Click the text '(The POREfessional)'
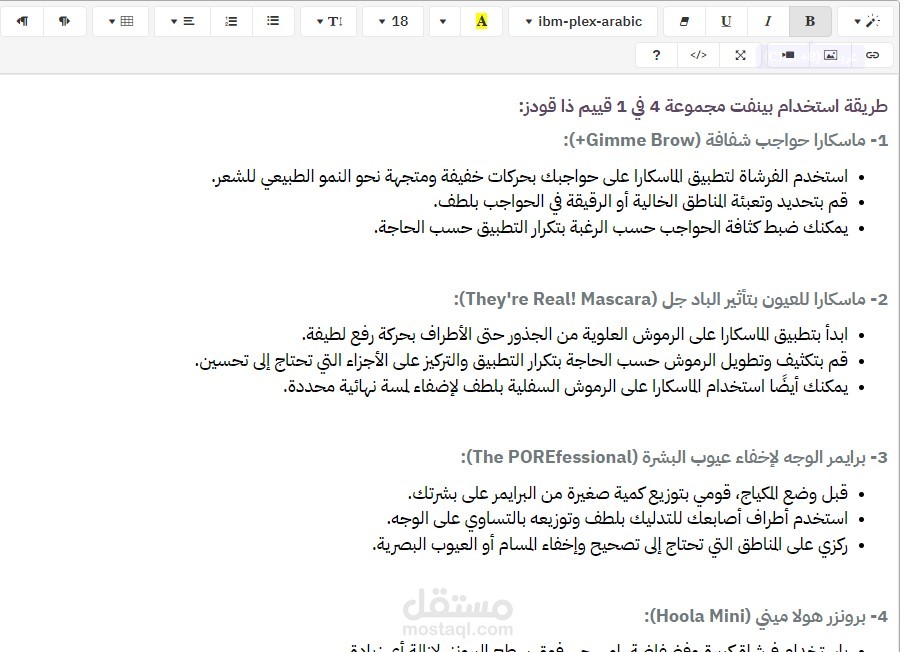The image size is (916, 652). [552, 457]
